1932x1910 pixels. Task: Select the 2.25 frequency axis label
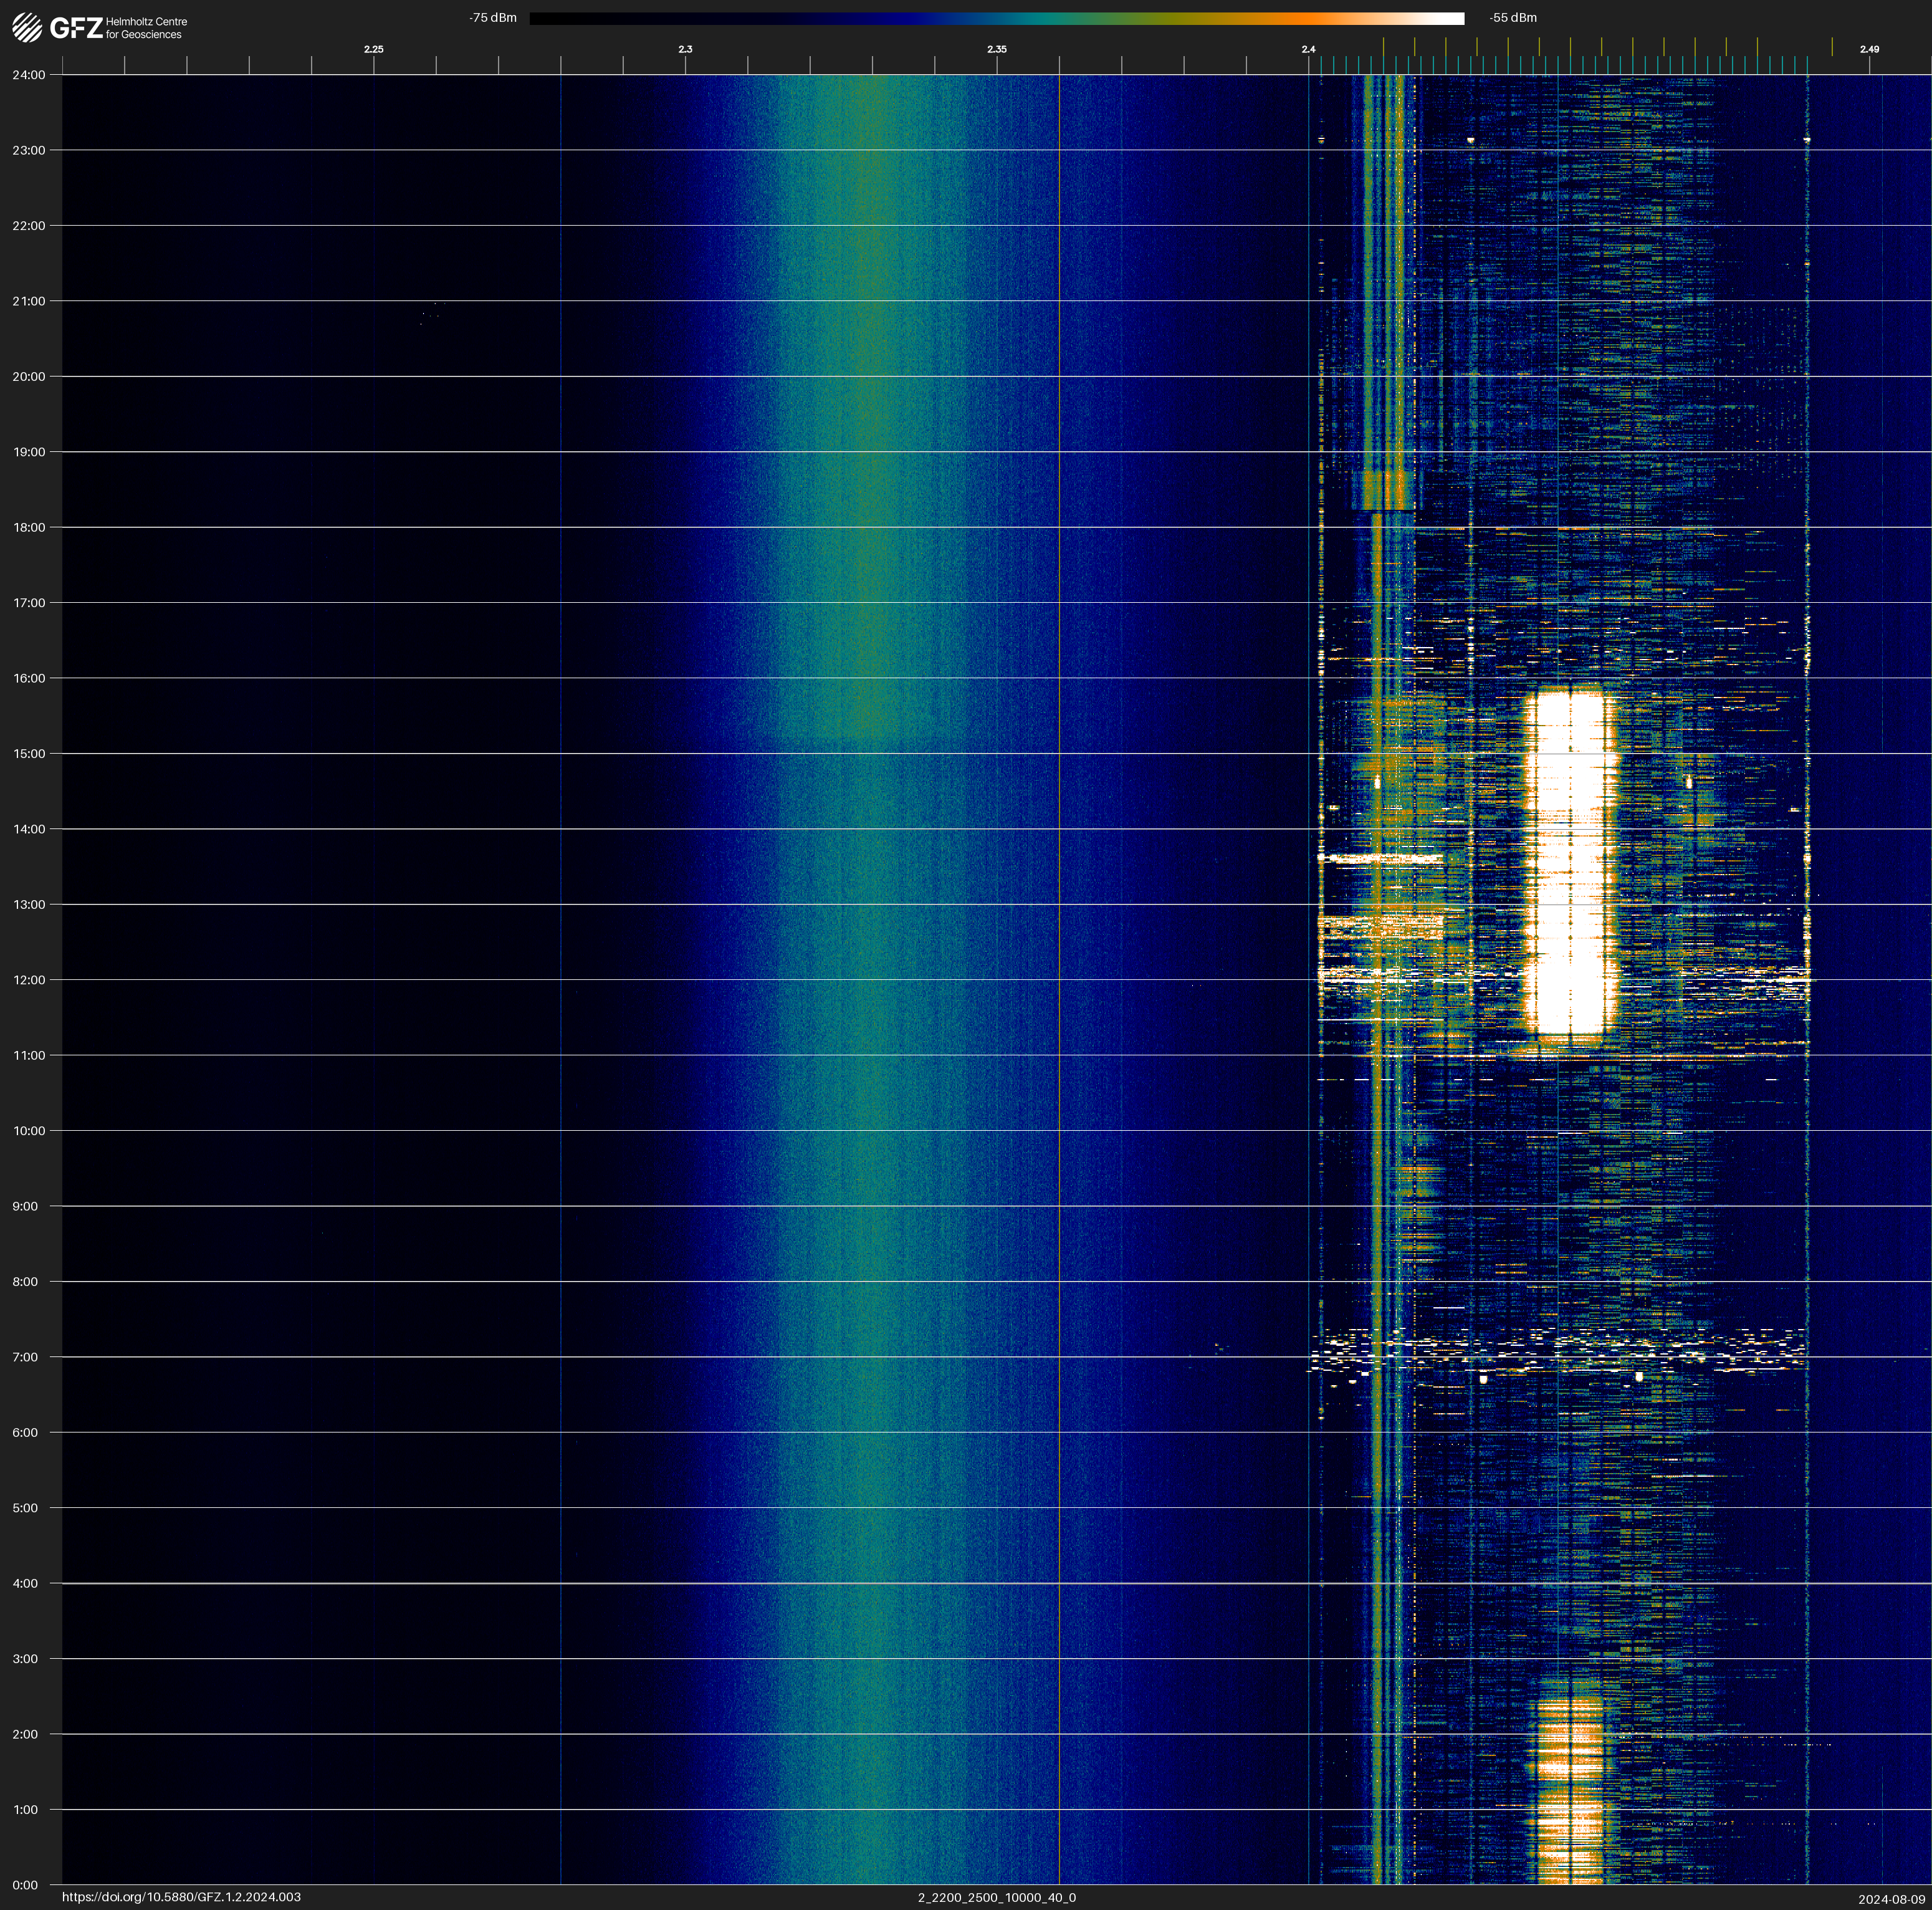[373, 49]
